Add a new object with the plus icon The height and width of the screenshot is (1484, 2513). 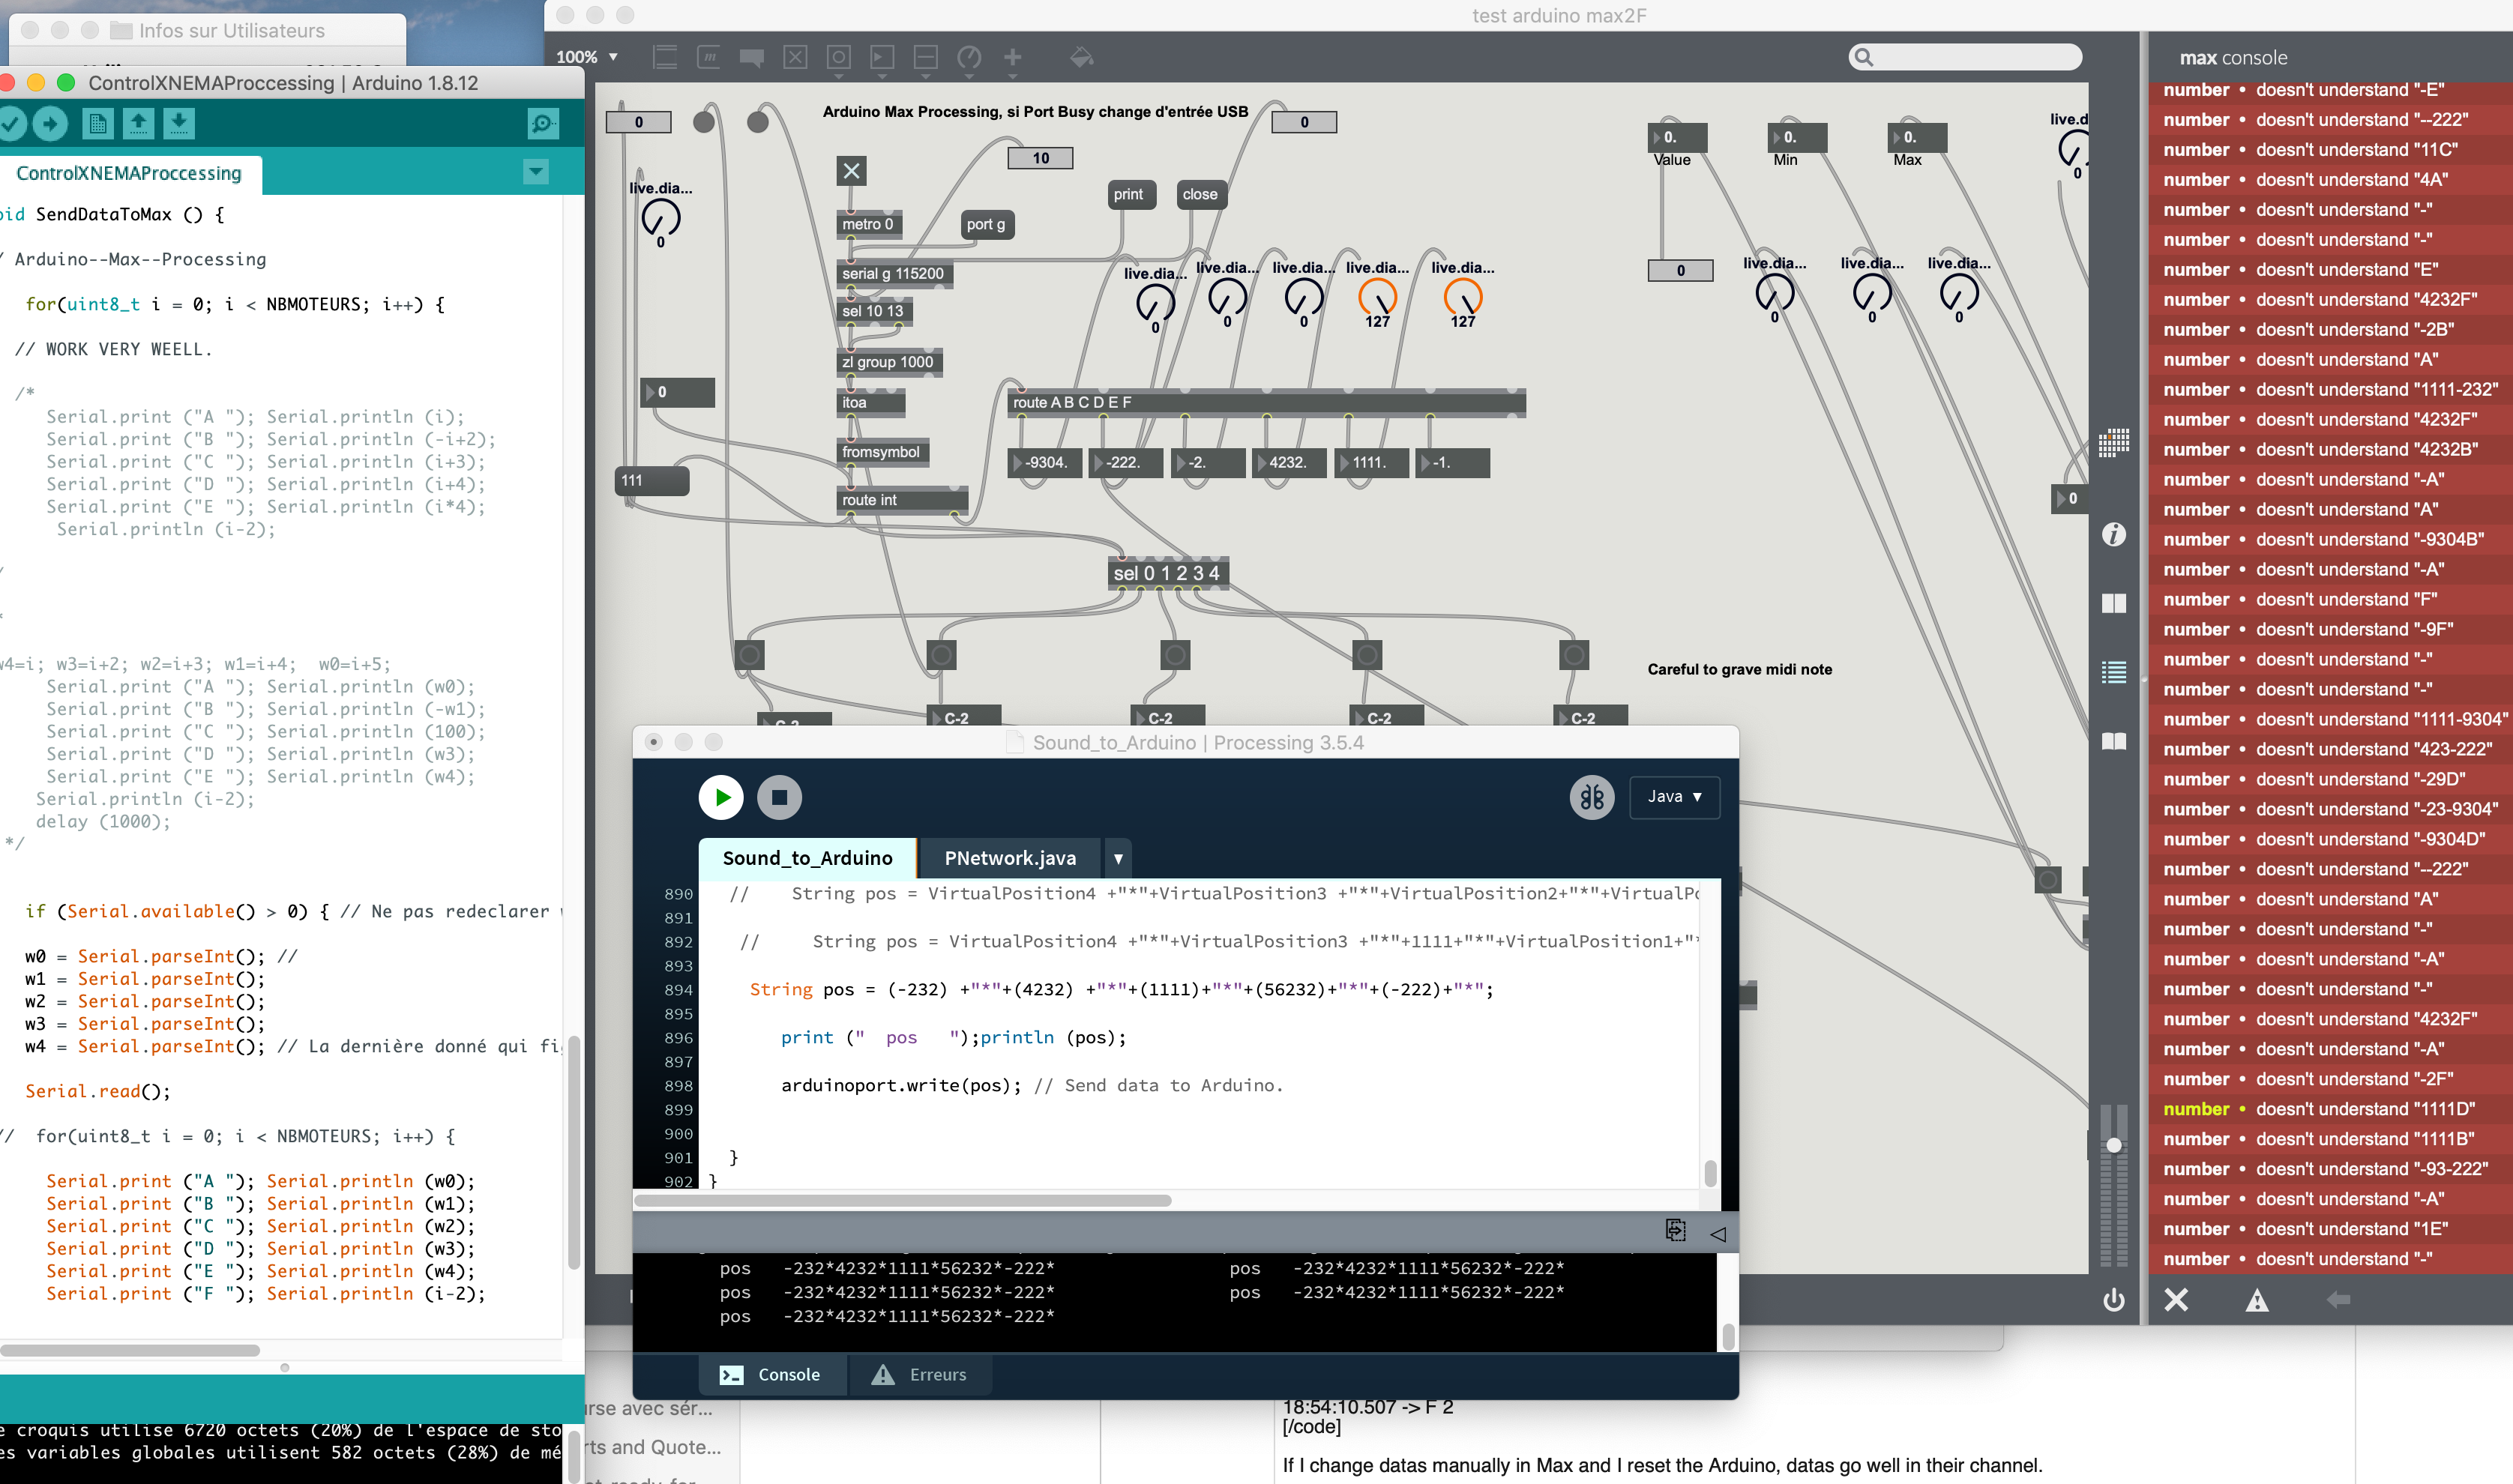click(x=1012, y=57)
